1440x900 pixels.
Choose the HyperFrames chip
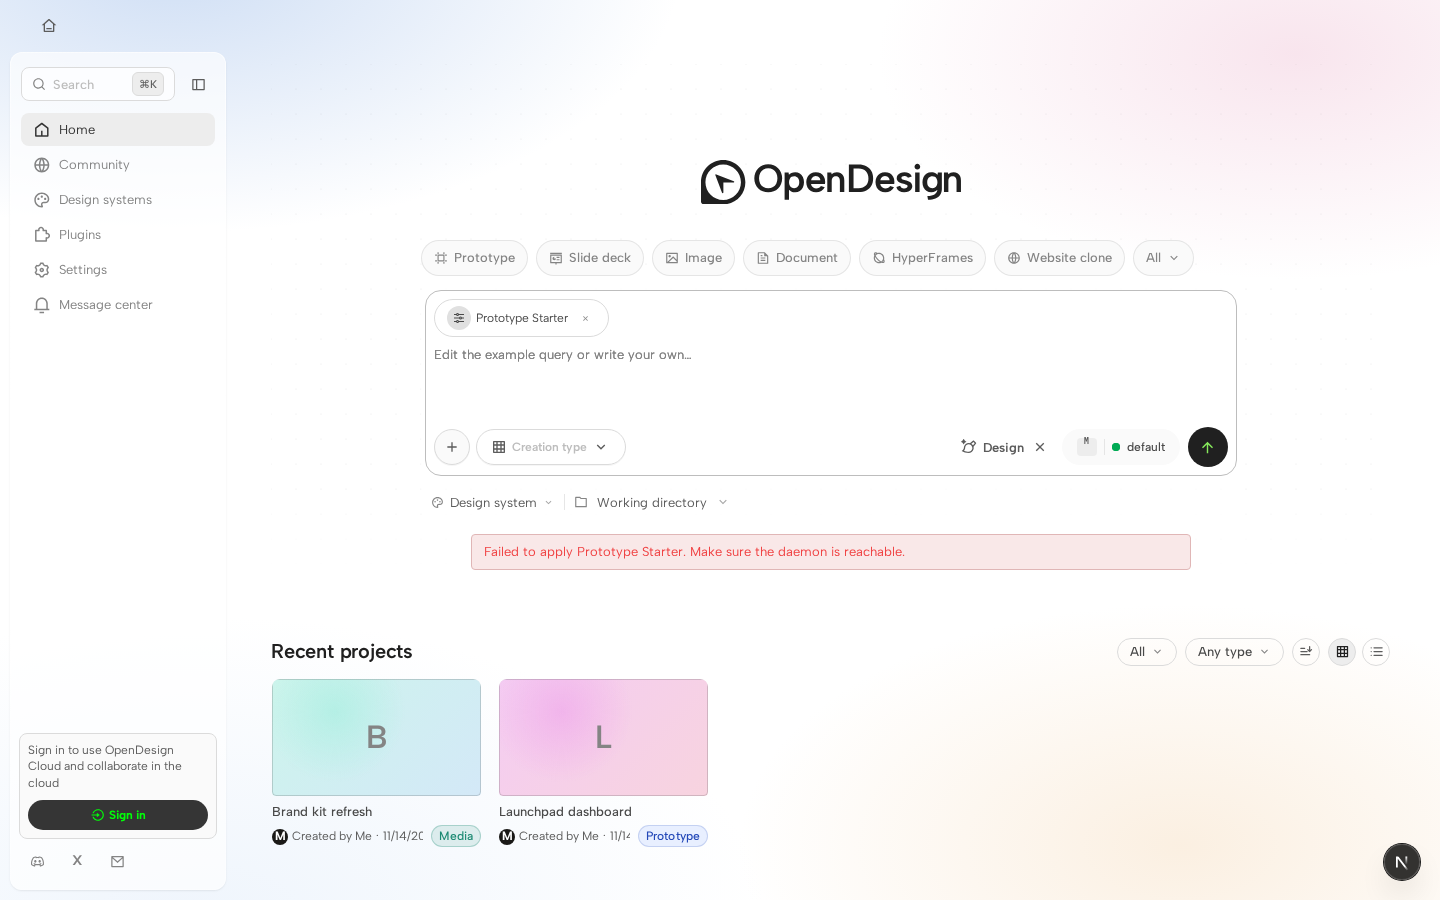pos(922,258)
